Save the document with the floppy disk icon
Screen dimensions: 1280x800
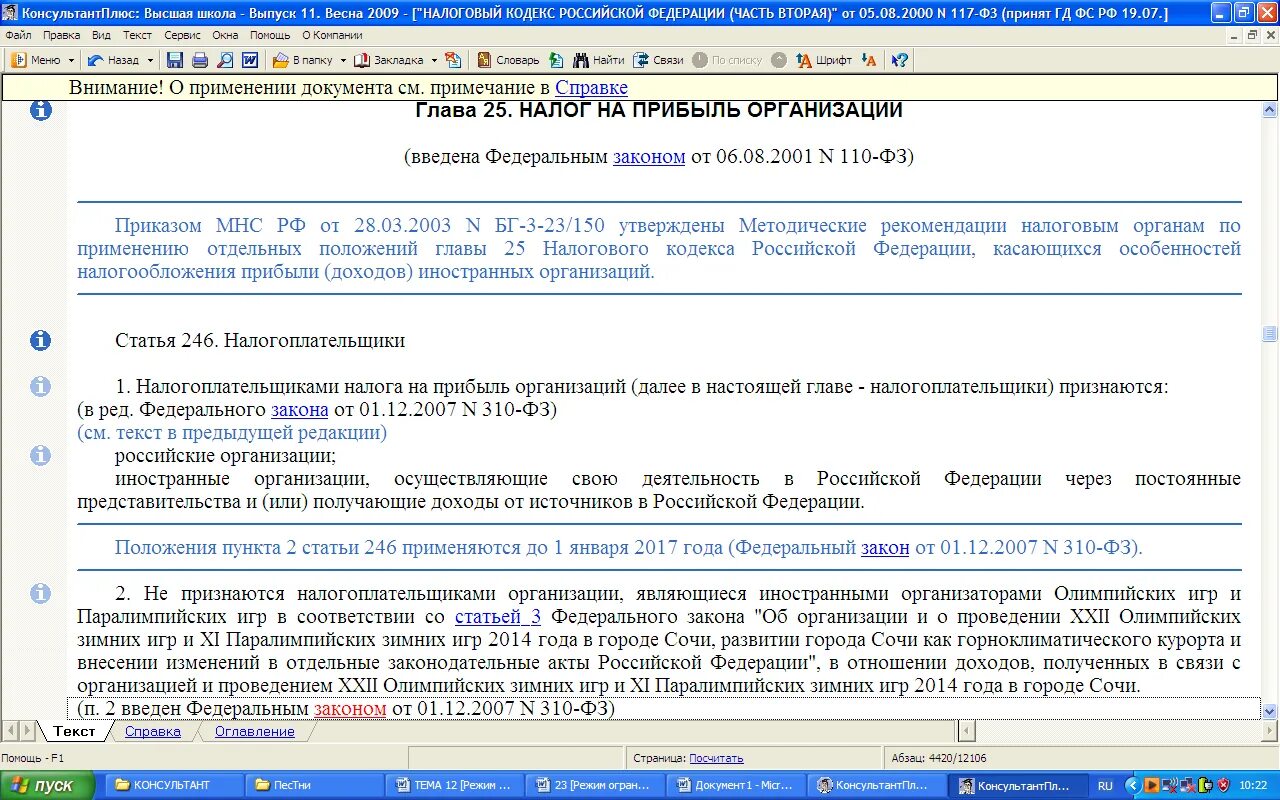click(175, 60)
